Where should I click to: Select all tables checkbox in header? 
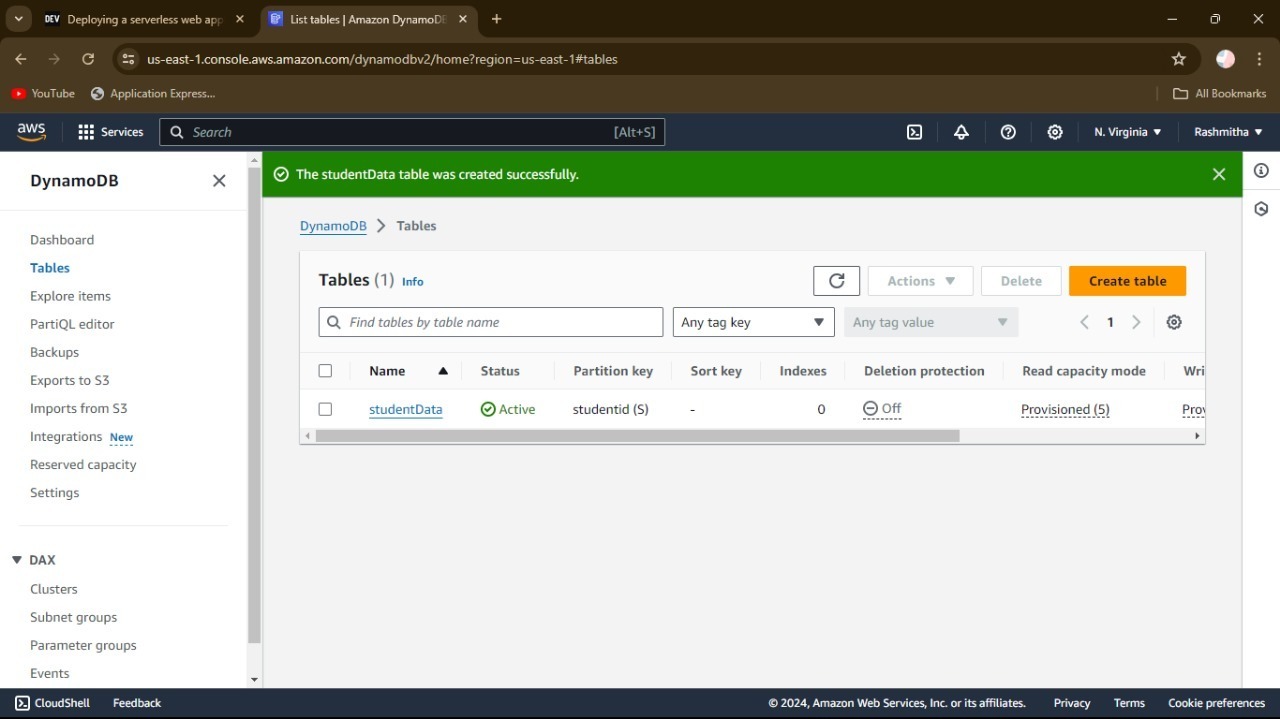[325, 371]
